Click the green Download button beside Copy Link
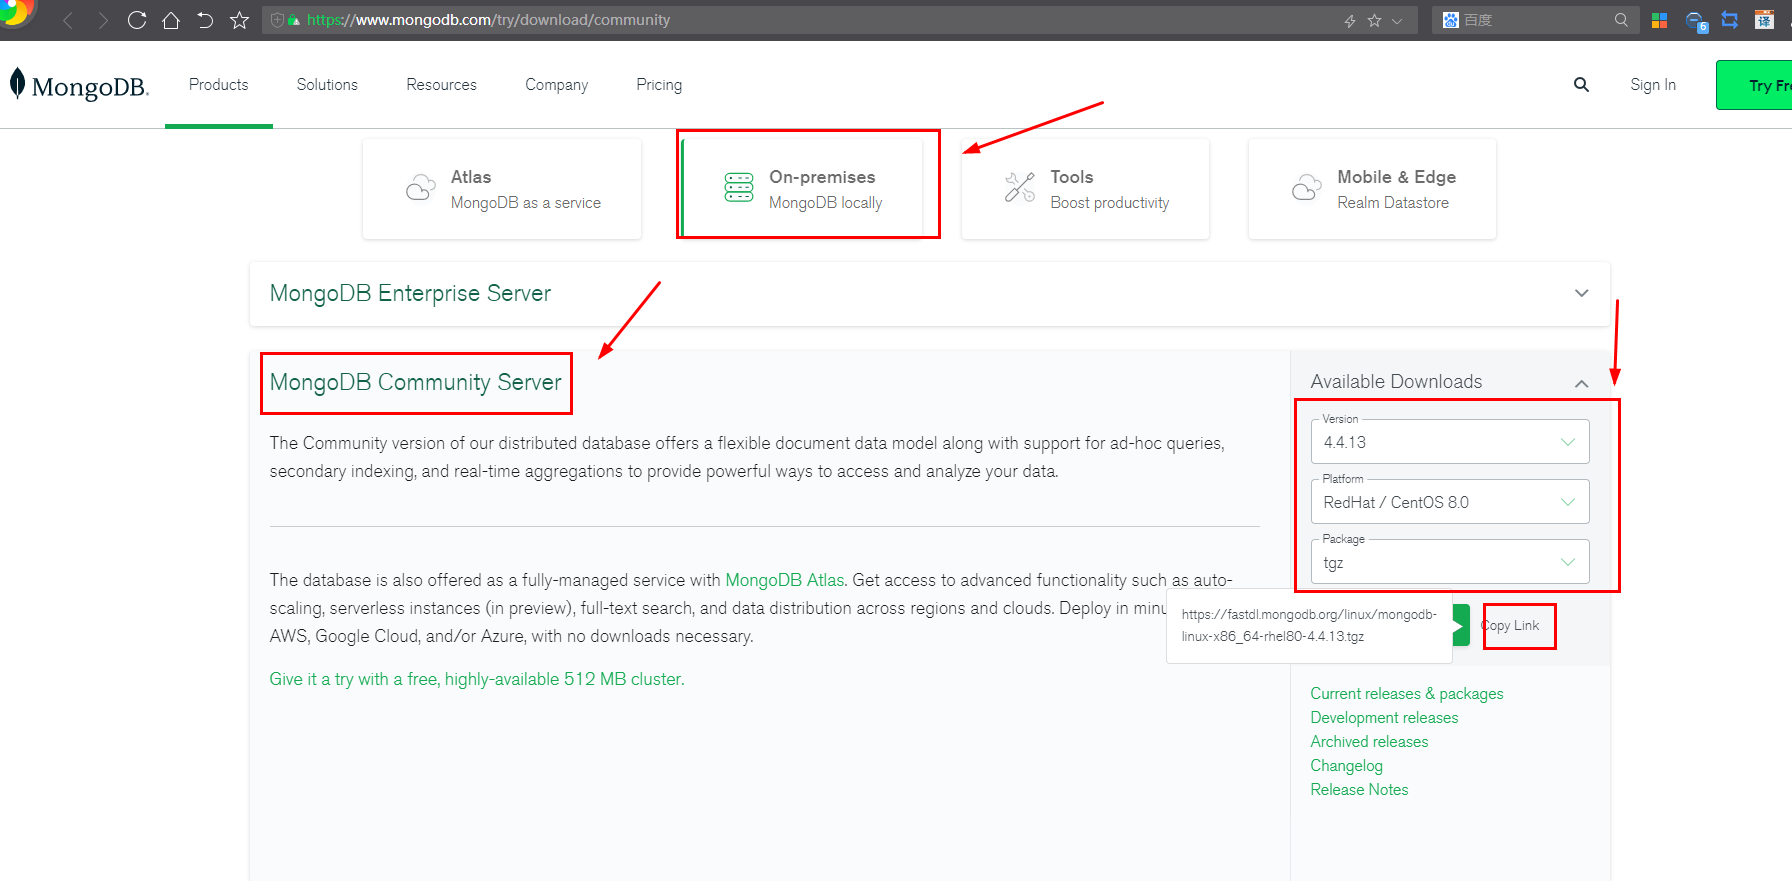Screen dimensions: 1792x881 [1461, 625]
